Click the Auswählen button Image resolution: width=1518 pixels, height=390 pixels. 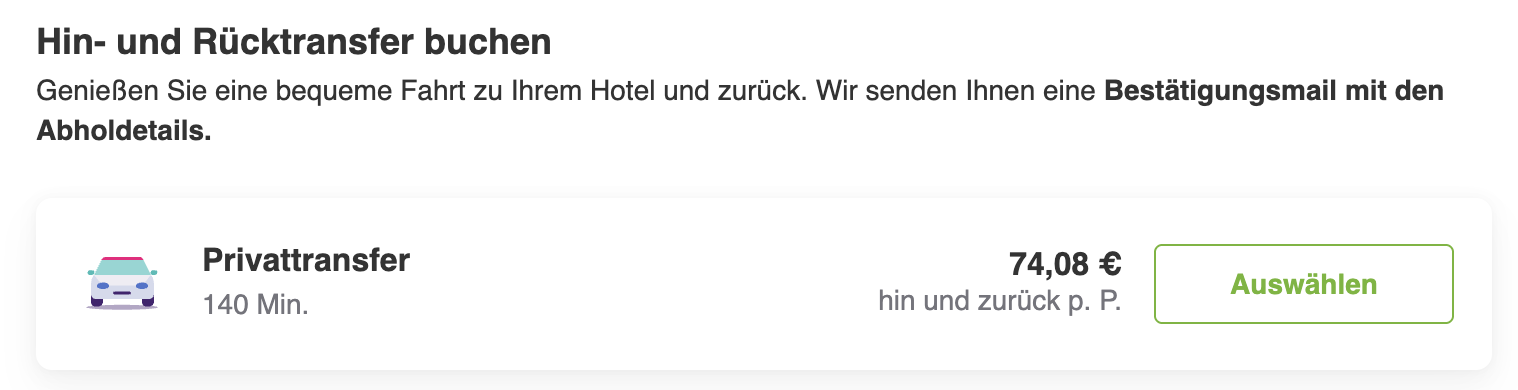point(1304,284)
